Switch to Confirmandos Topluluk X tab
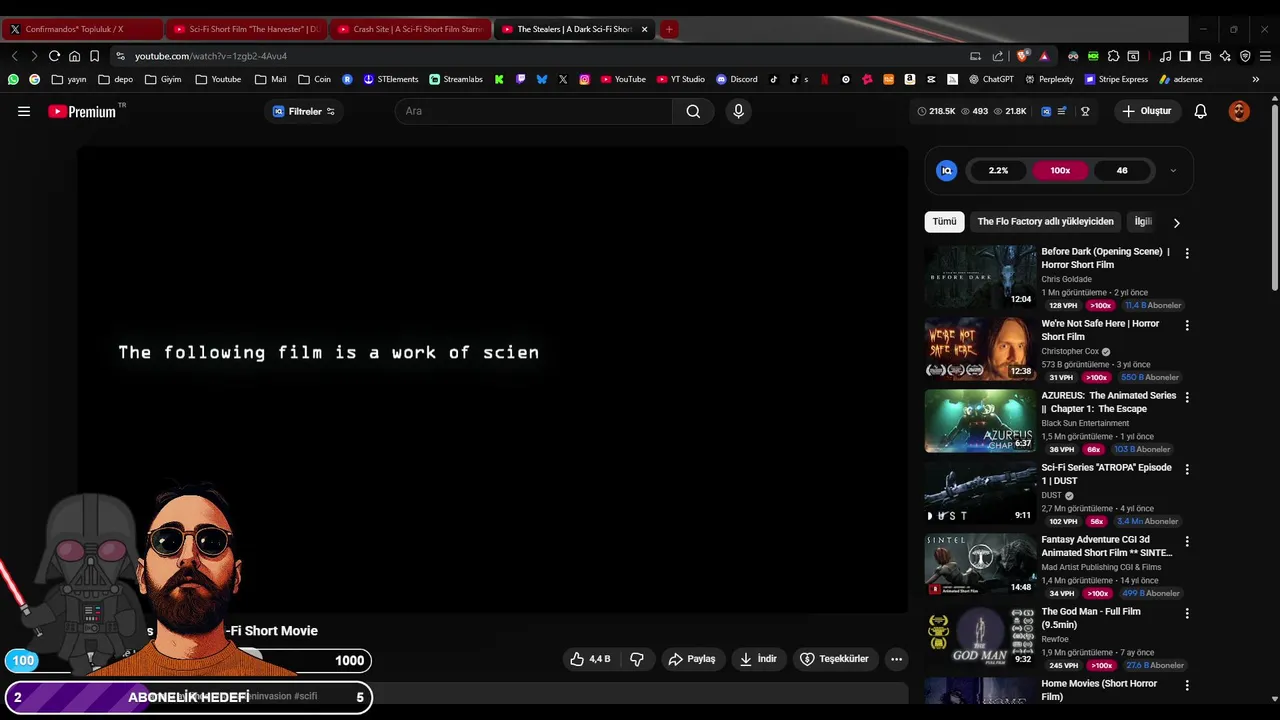Screen dimensions: 1280x720 click(x=80, y=29)
